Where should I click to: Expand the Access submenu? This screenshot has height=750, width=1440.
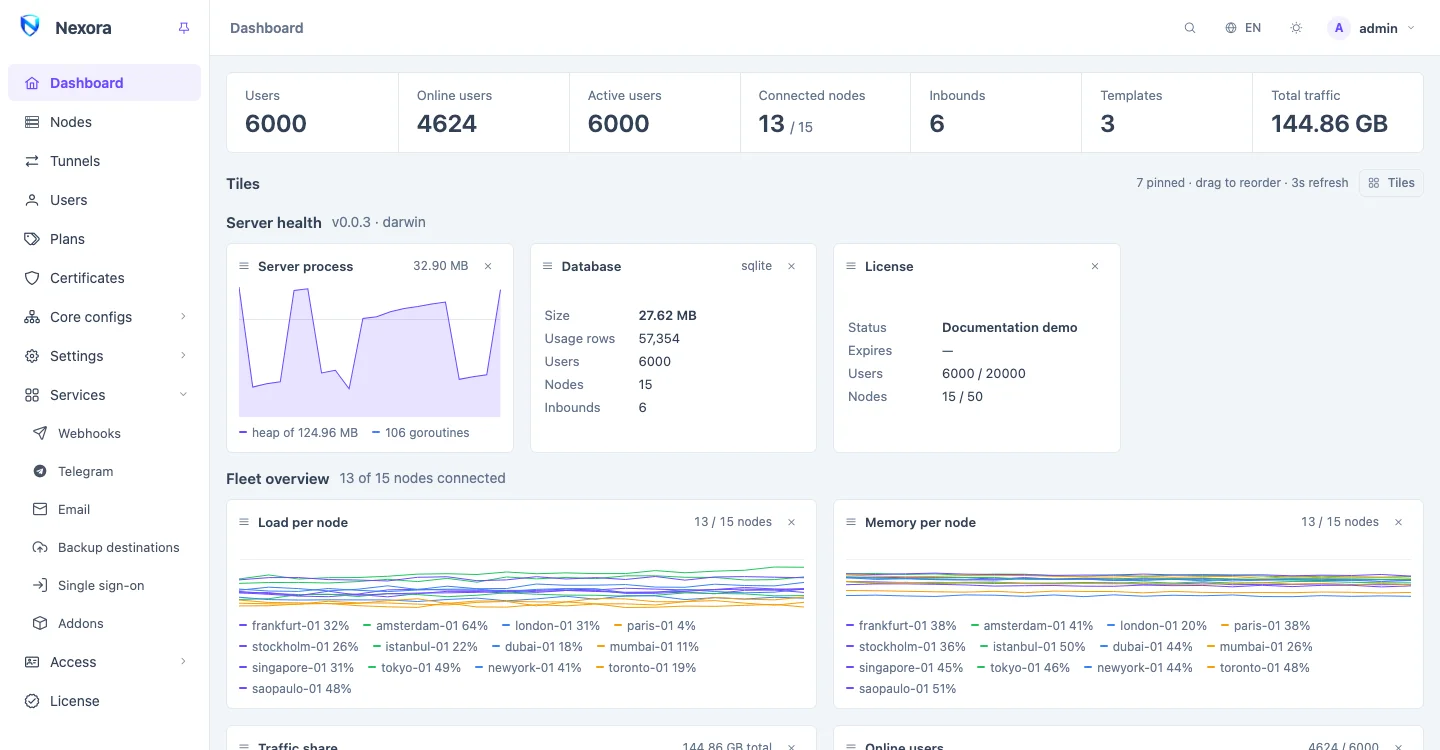coord(104,662)
